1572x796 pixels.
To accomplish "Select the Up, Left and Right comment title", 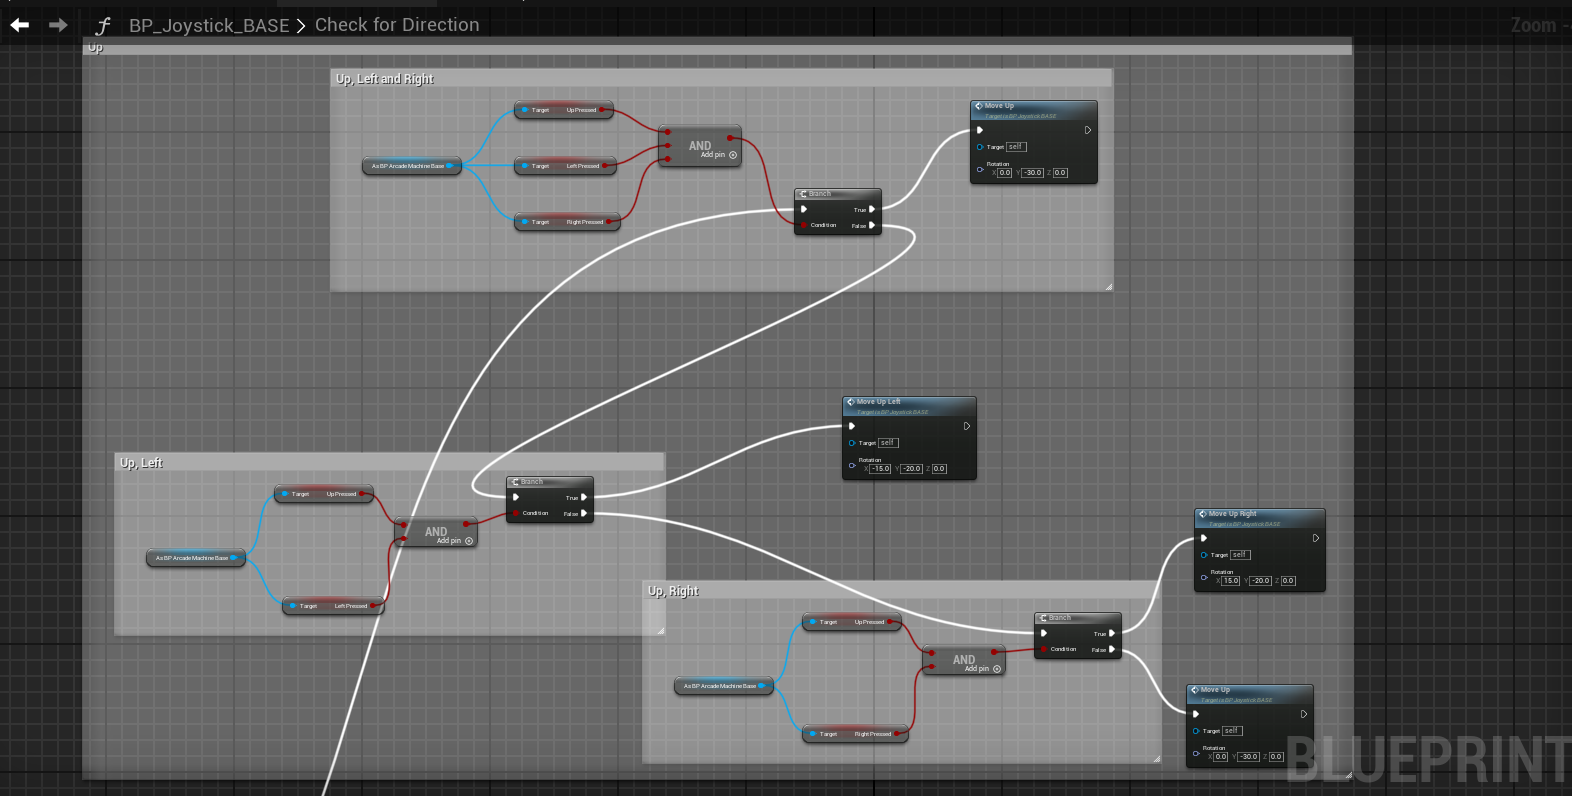I will tap(385, 79).
